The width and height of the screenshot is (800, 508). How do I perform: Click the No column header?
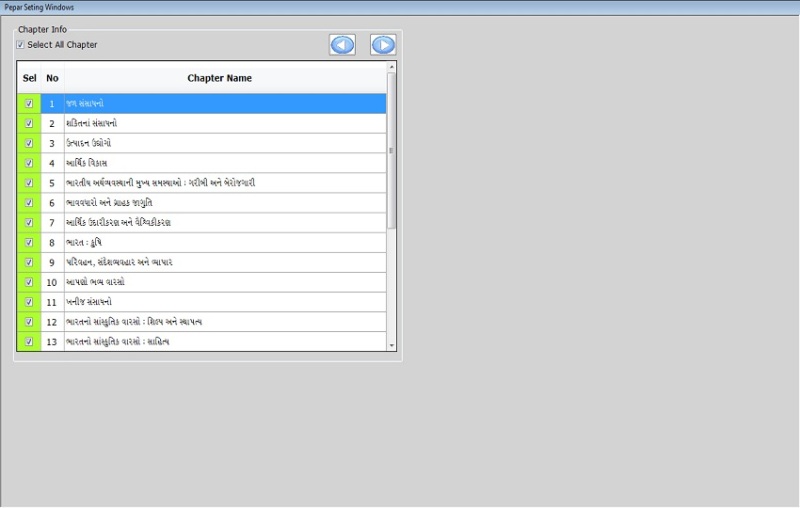52,78
